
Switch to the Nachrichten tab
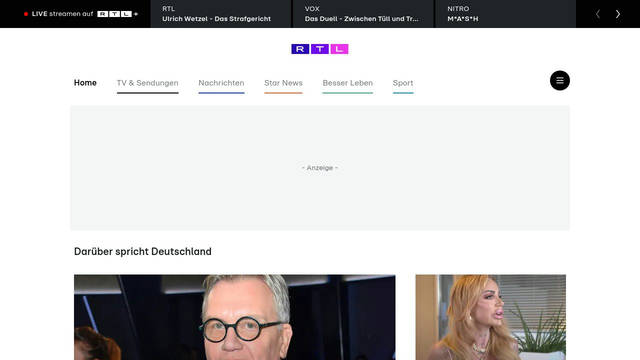coord(221,84)
